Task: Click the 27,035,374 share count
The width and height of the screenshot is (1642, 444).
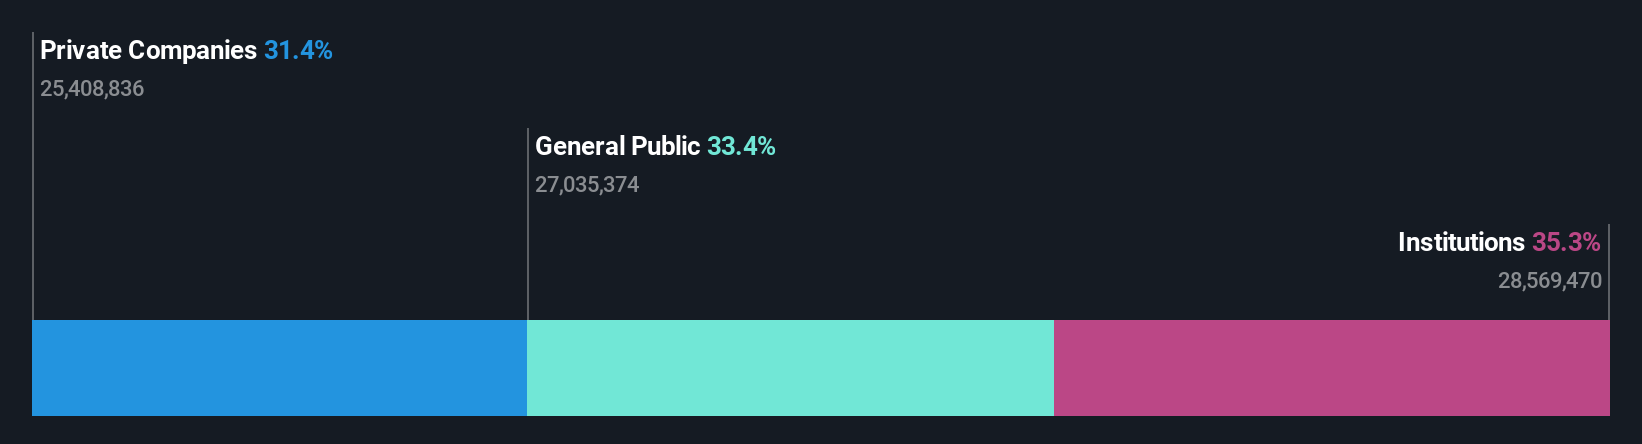Action: pos(587,185)
